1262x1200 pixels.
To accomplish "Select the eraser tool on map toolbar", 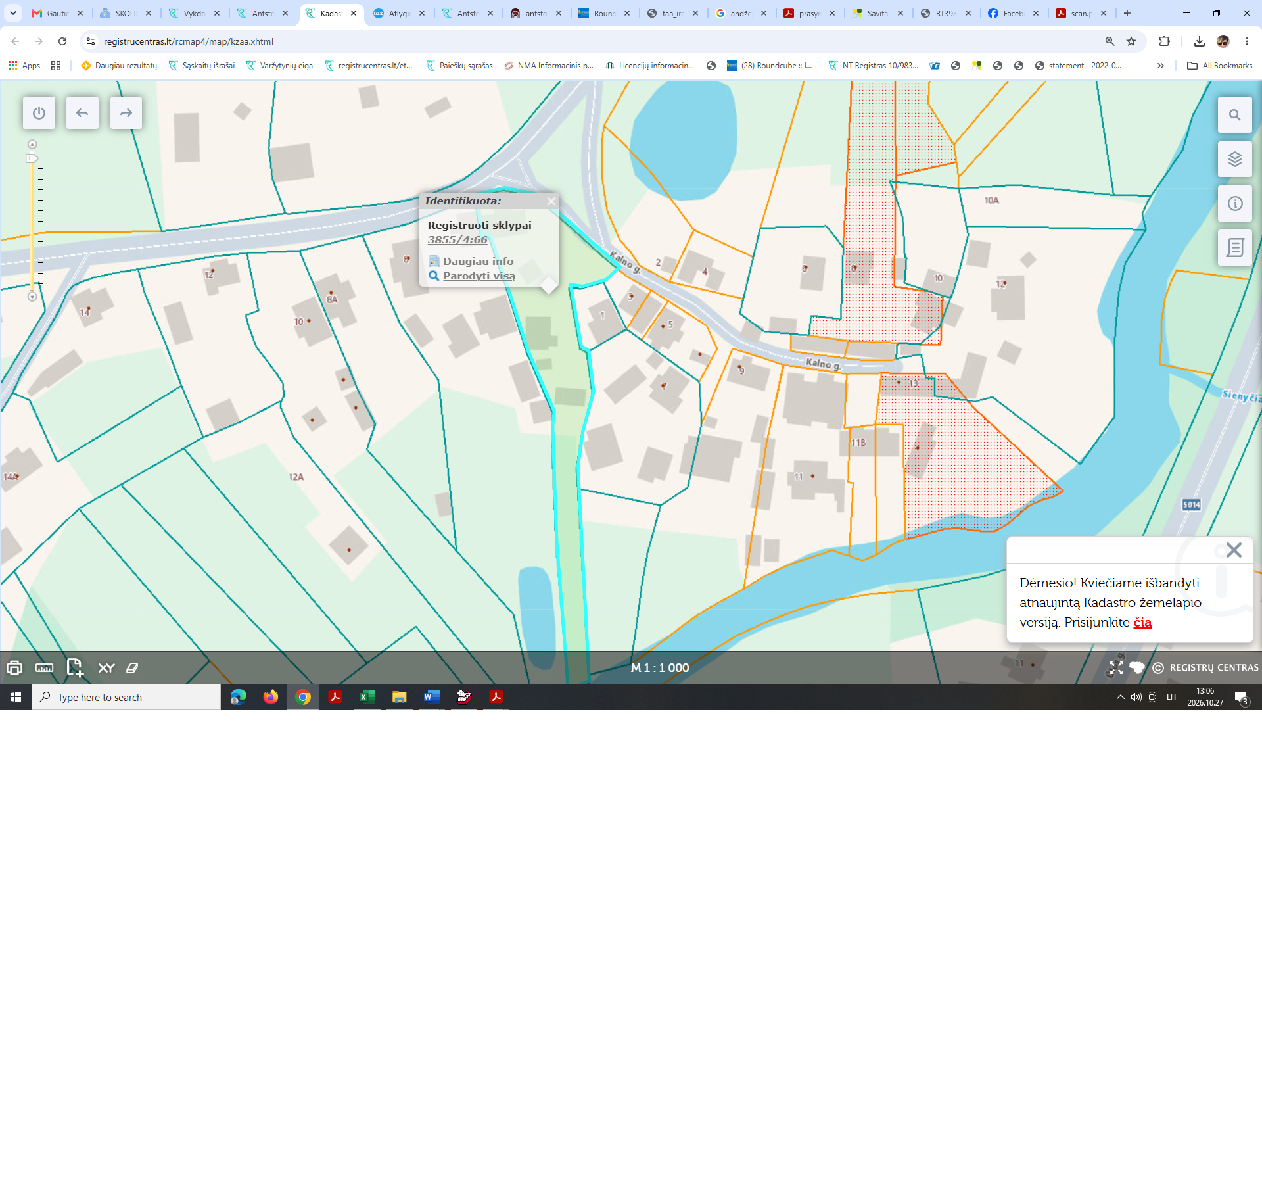I will click(132, 668).
